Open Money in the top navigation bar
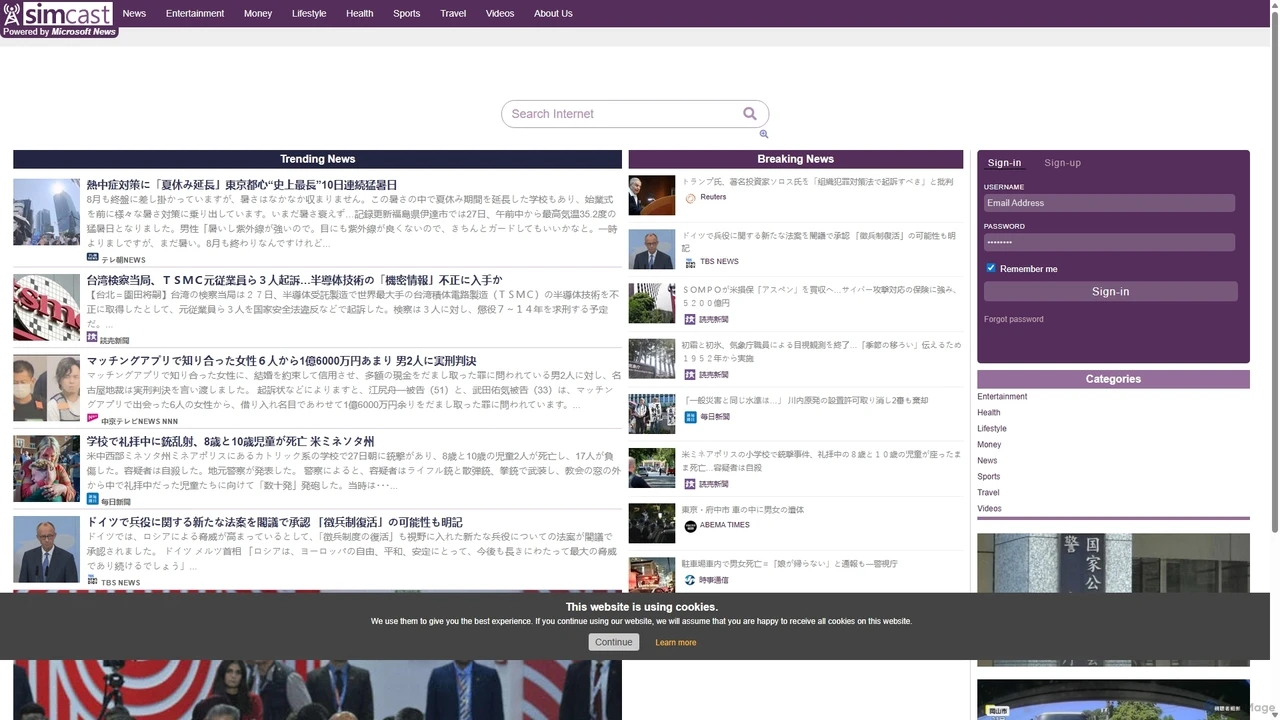 click(258, 14)
